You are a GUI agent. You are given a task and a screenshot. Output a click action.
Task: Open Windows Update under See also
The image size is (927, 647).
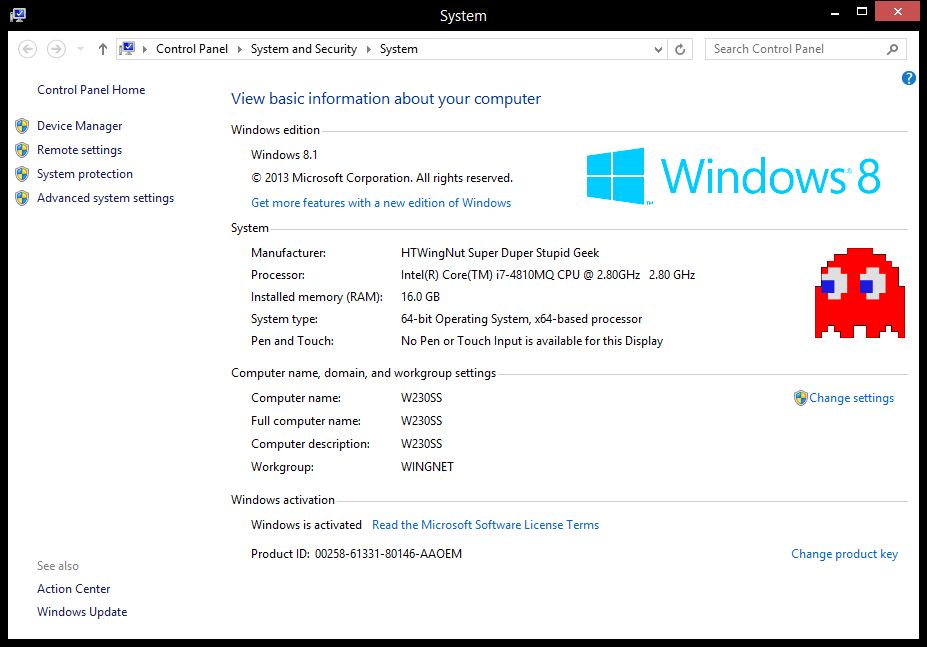pyautogui.click(x=82, y=612)
